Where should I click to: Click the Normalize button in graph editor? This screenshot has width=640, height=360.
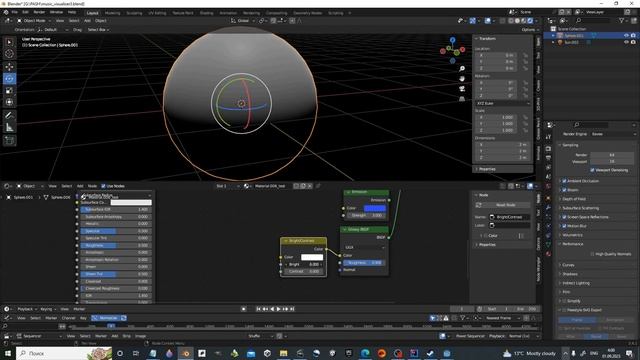click(x=108, y=318)
